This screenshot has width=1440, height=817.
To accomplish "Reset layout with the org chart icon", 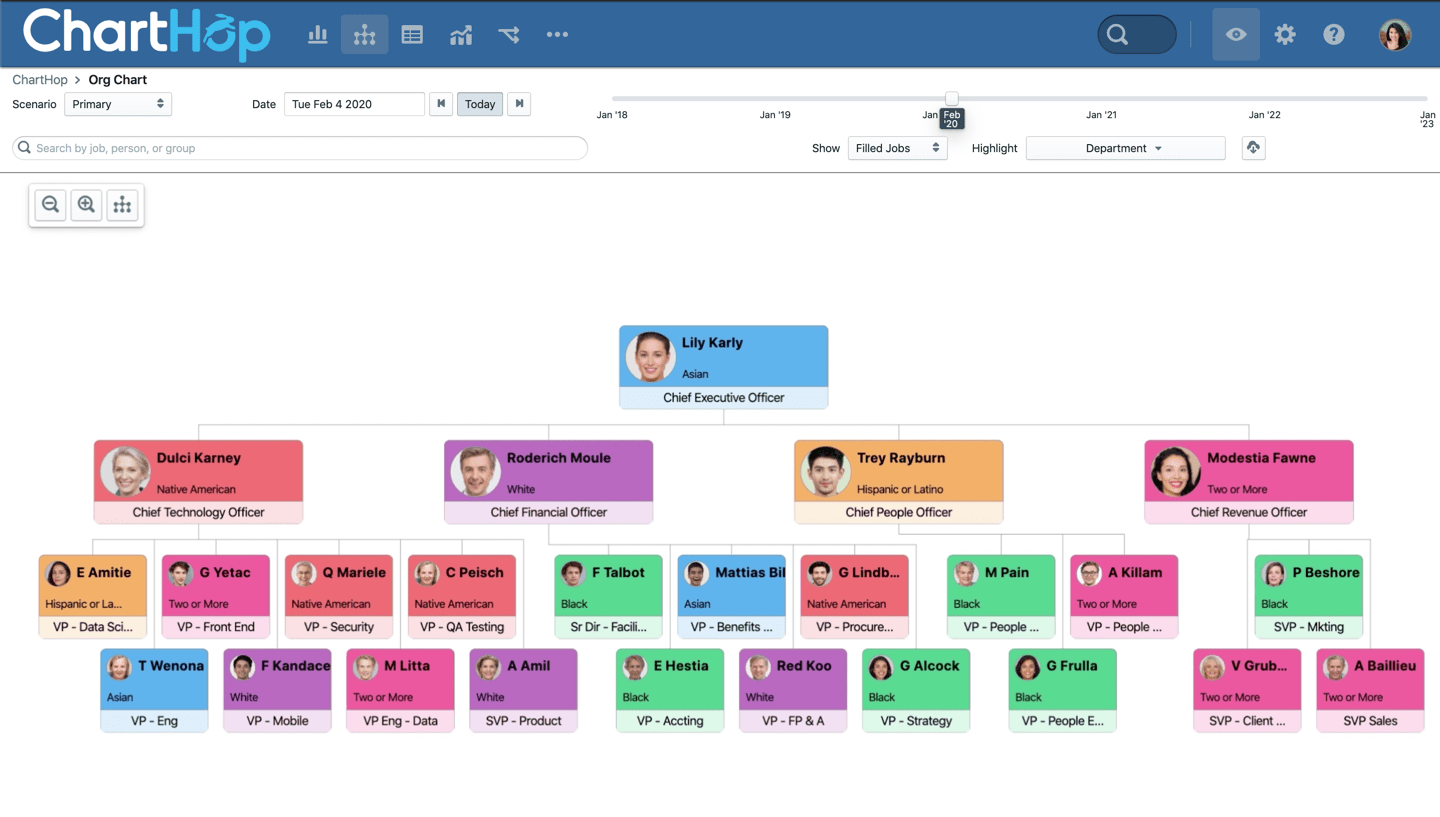I will coord(122,204).
